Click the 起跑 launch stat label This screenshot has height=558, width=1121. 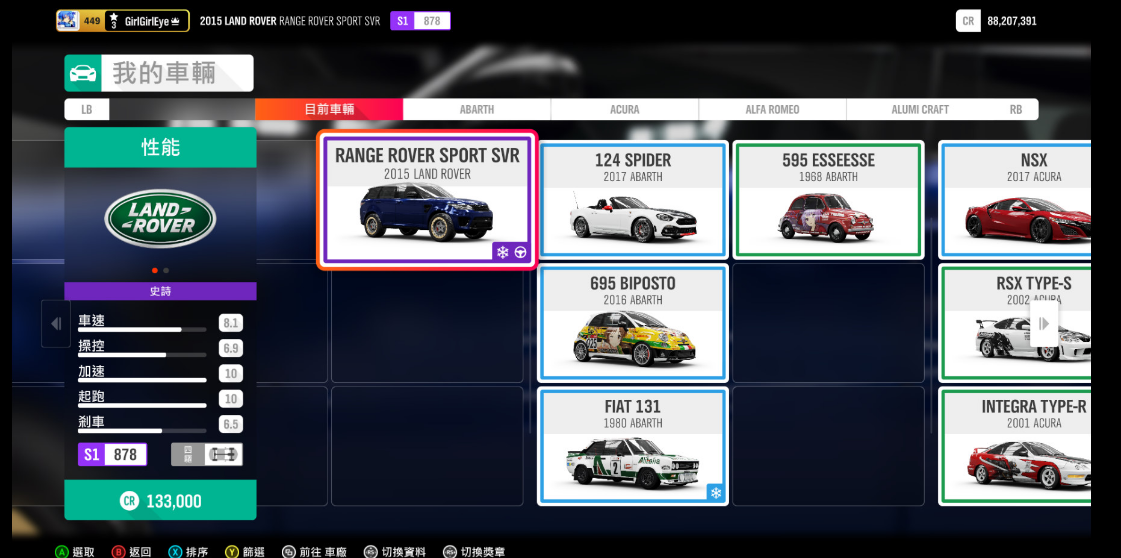(92, 397)
